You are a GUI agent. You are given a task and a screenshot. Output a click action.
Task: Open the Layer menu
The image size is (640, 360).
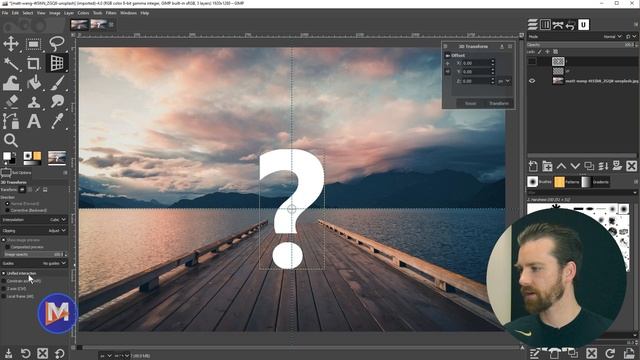[69, 13]
